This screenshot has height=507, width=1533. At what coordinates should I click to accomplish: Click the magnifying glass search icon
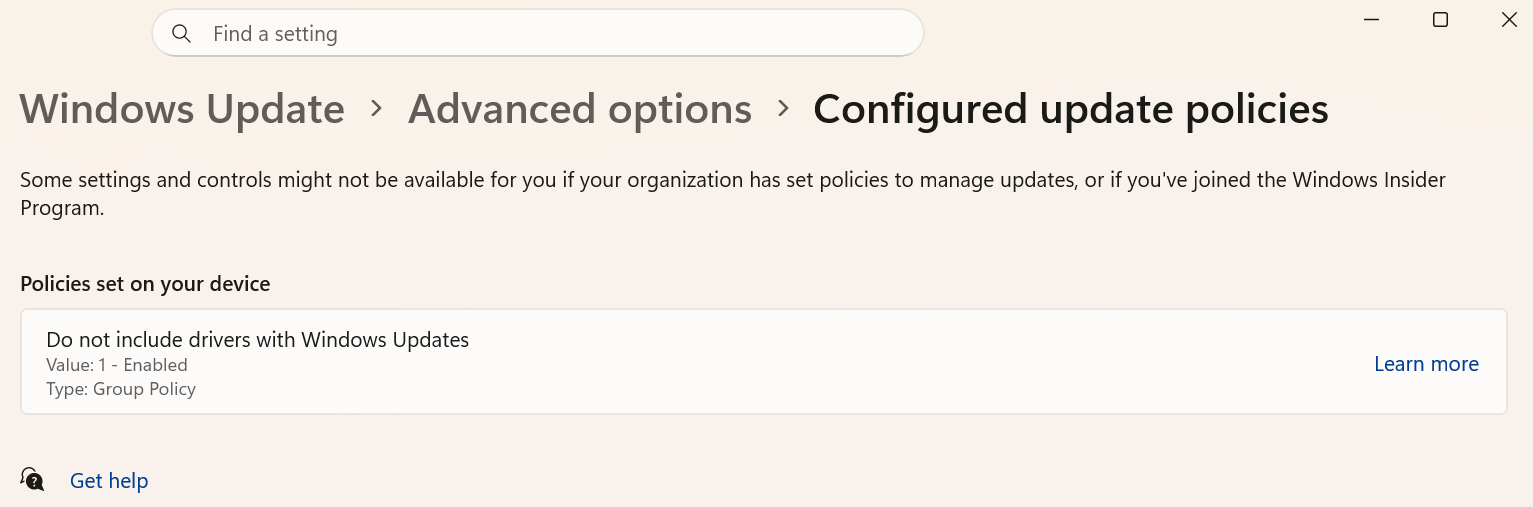181,34
